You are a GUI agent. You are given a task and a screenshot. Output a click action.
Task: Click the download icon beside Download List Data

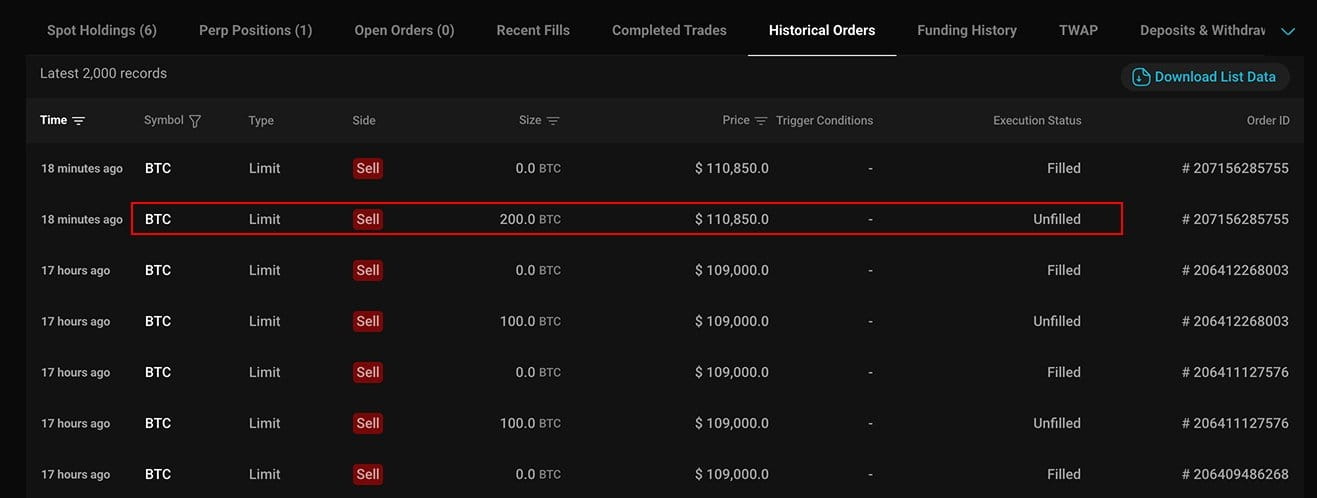point(1141,77)
